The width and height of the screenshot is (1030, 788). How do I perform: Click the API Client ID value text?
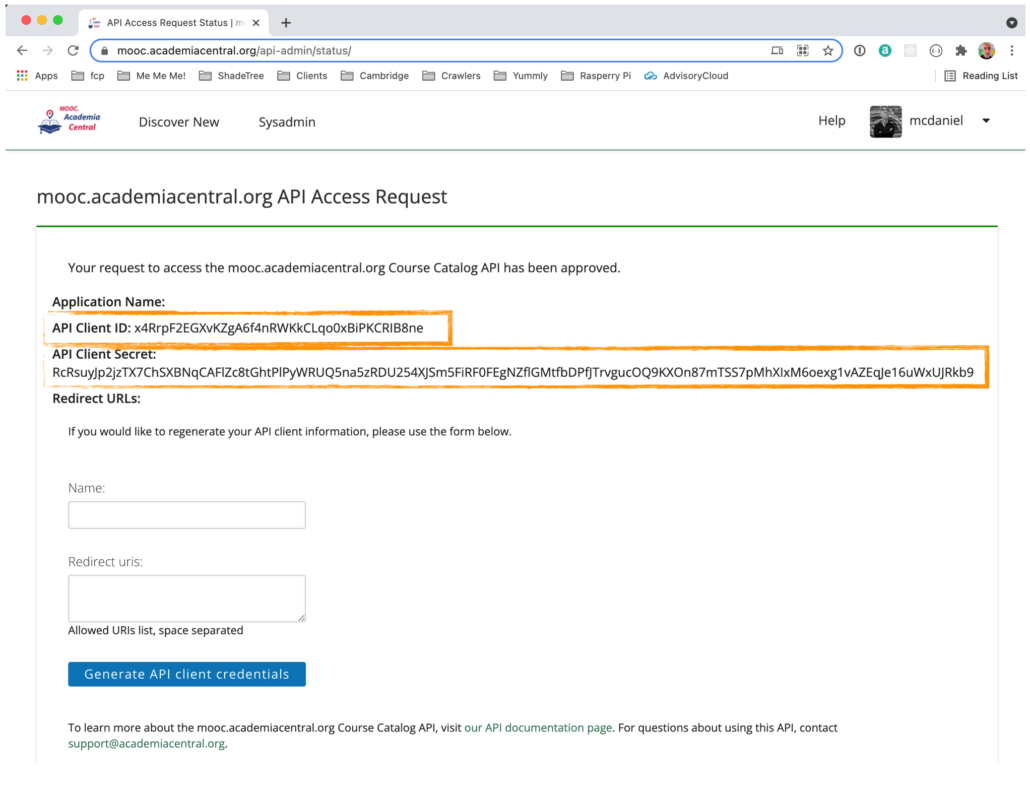point(279,328)
